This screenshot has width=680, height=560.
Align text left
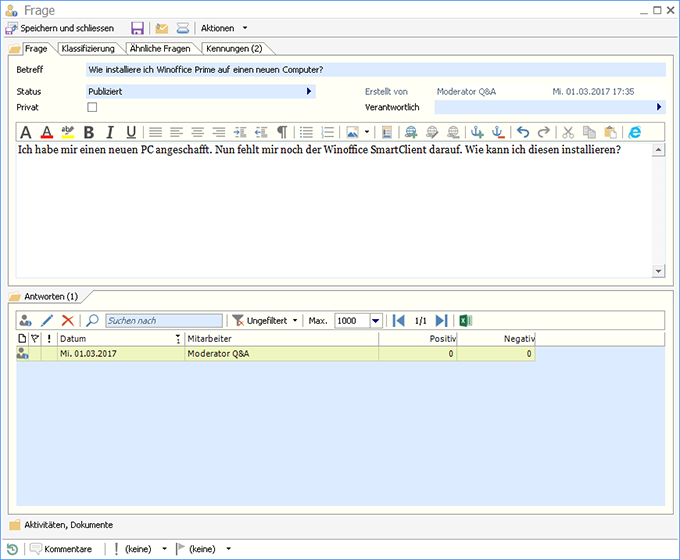(177, 132)
